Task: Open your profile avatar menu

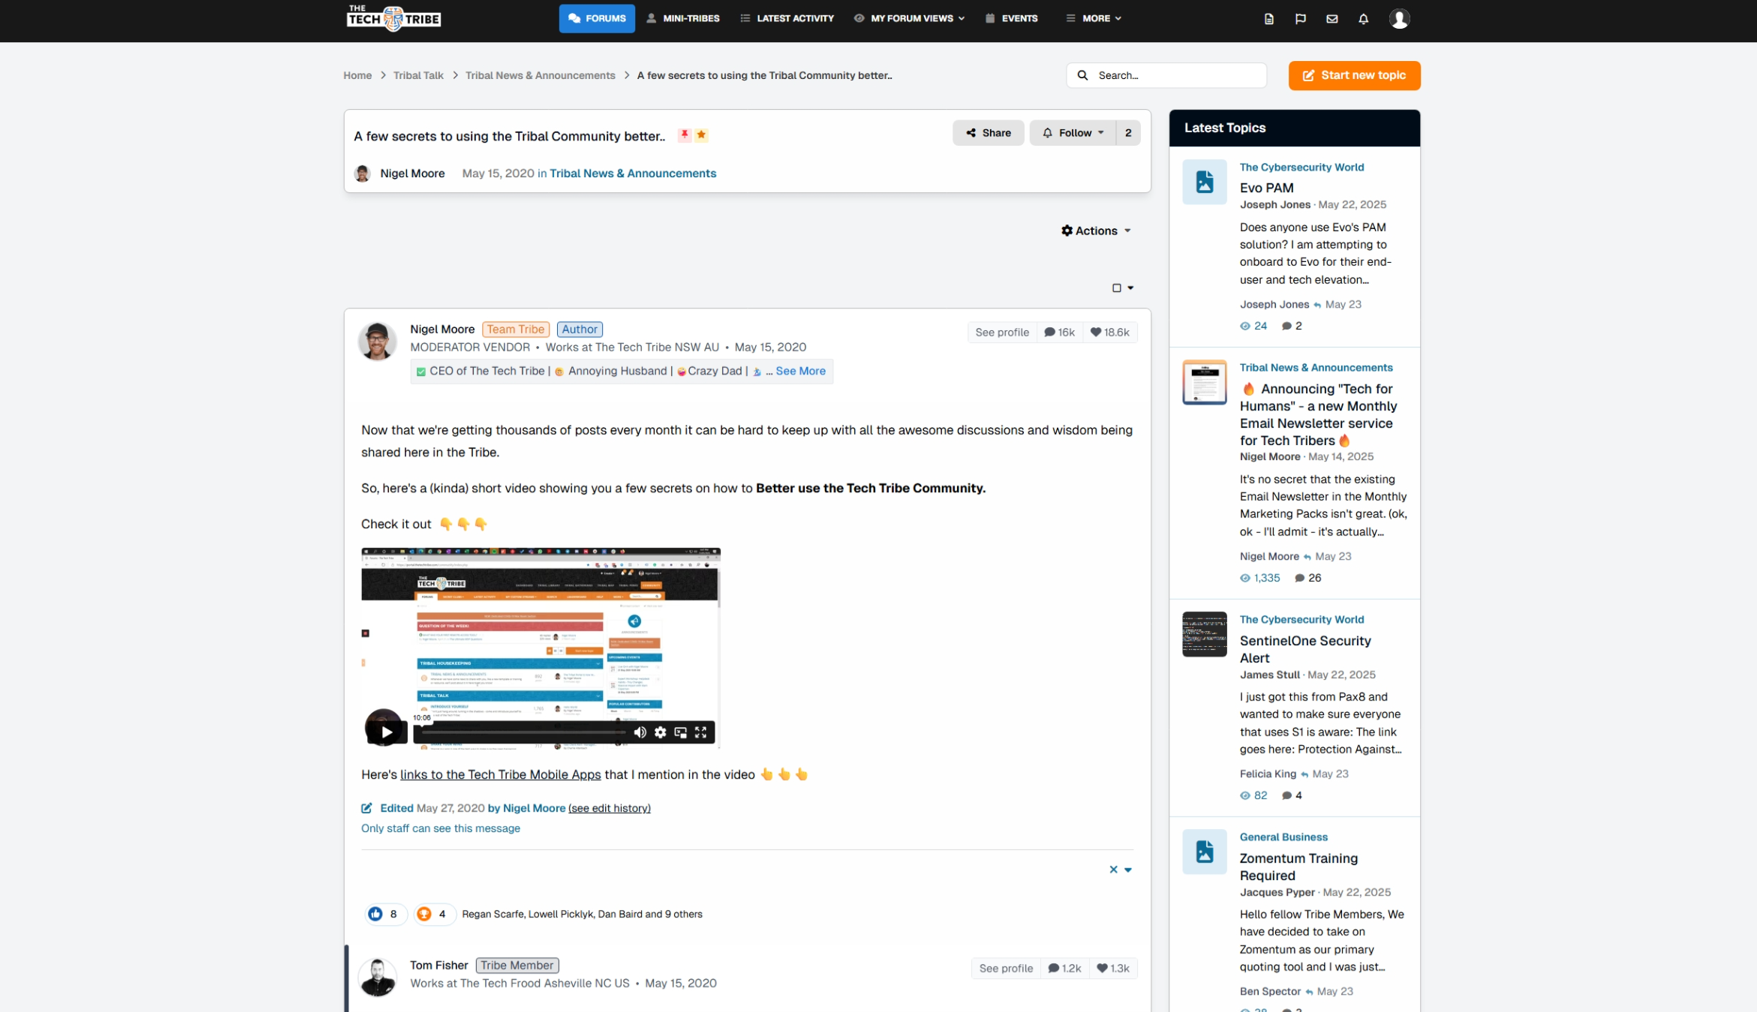Action: pyautogui.click(x=1400, y=18)
